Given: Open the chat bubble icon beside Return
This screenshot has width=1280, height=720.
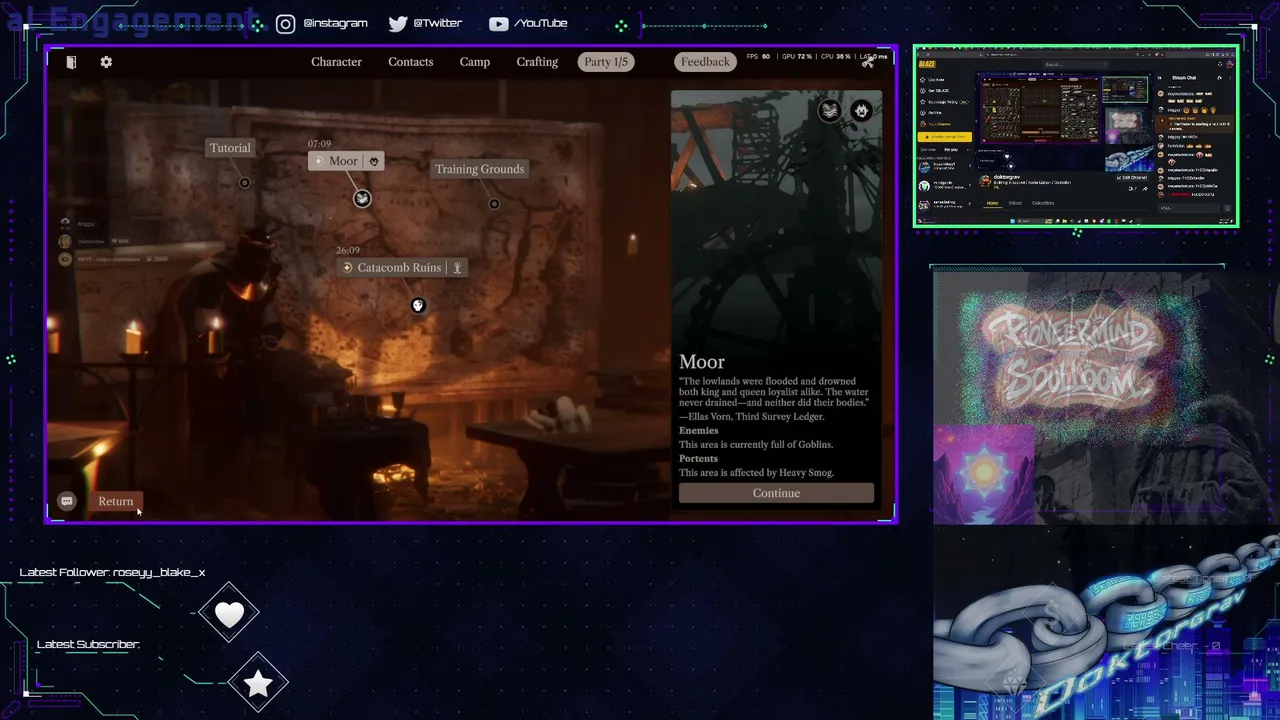Looking at the screenshot, I should pyautogui.click(x=67, y=502).
